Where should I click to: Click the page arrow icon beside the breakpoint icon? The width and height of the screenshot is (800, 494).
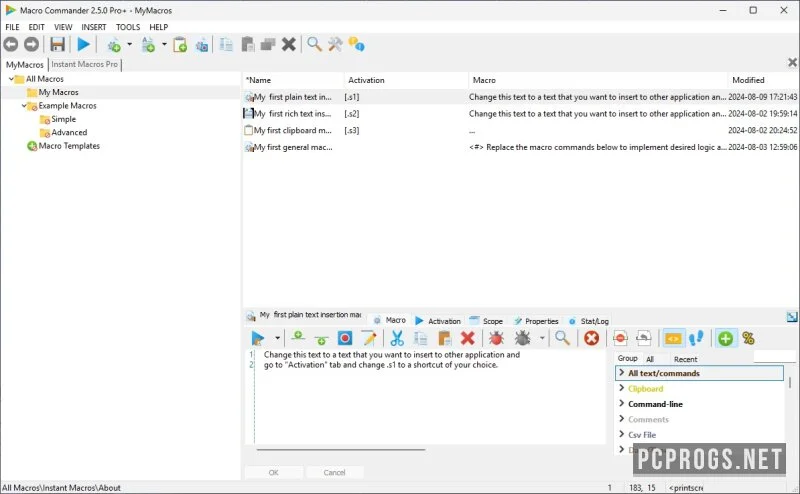[644, 338]
